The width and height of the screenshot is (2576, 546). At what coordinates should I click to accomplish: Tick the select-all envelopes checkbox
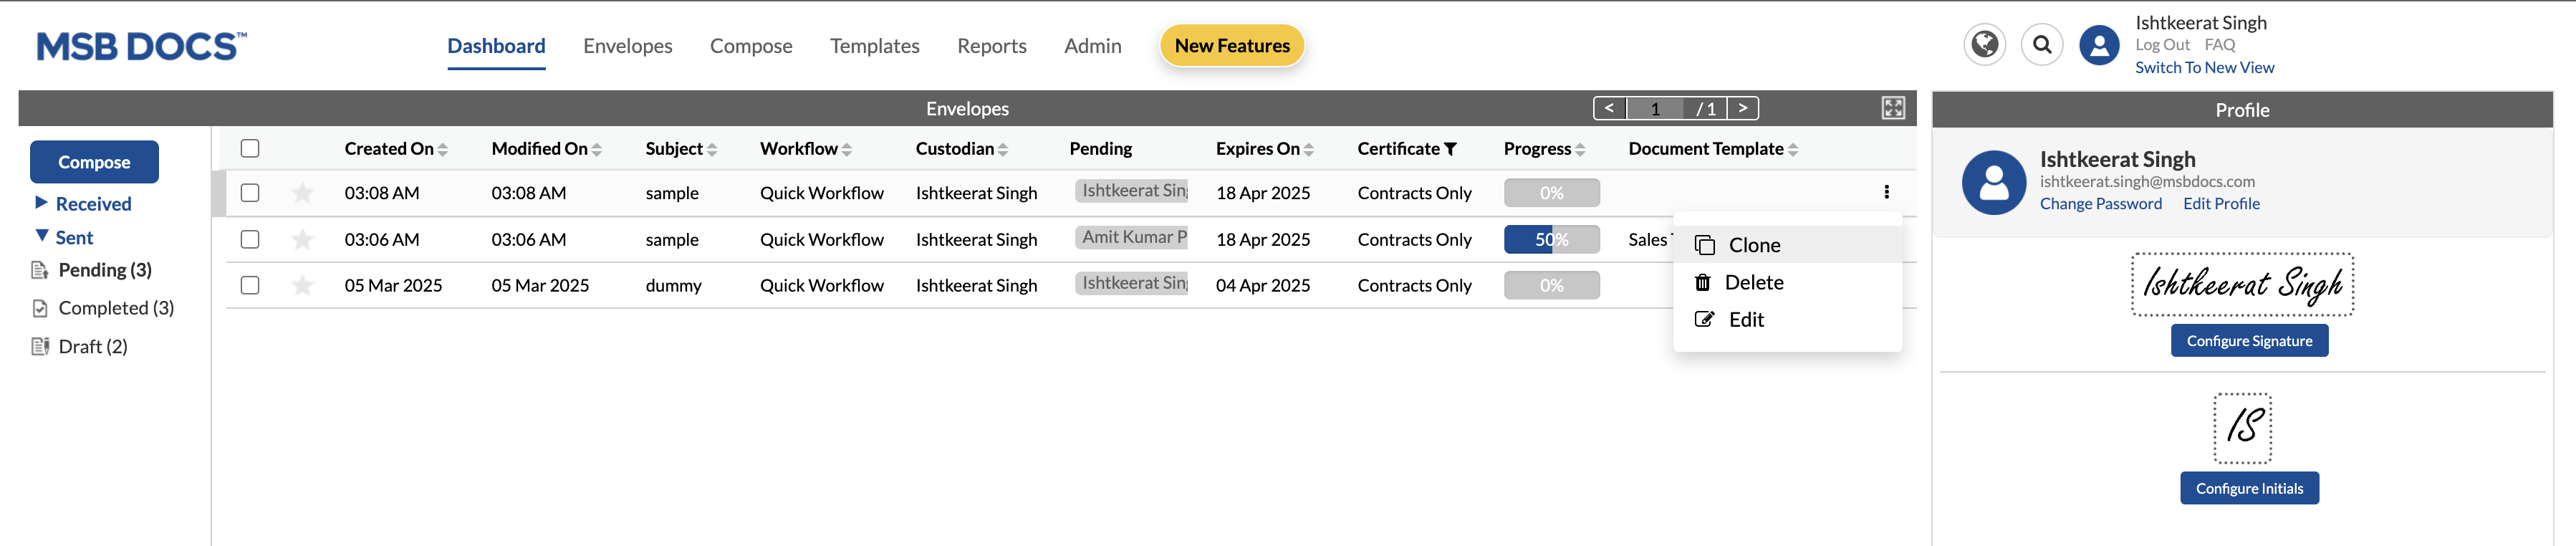coord(250,148)
